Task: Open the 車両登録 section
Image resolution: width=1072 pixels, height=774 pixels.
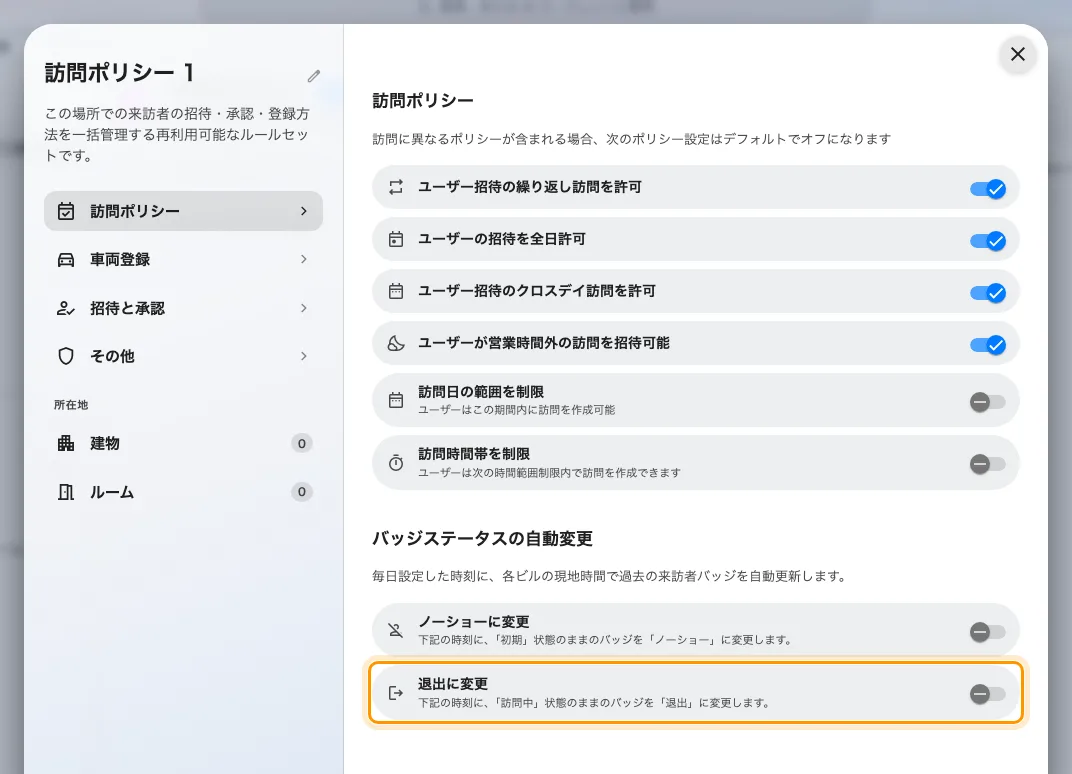Action: click(x=183, y=259)
